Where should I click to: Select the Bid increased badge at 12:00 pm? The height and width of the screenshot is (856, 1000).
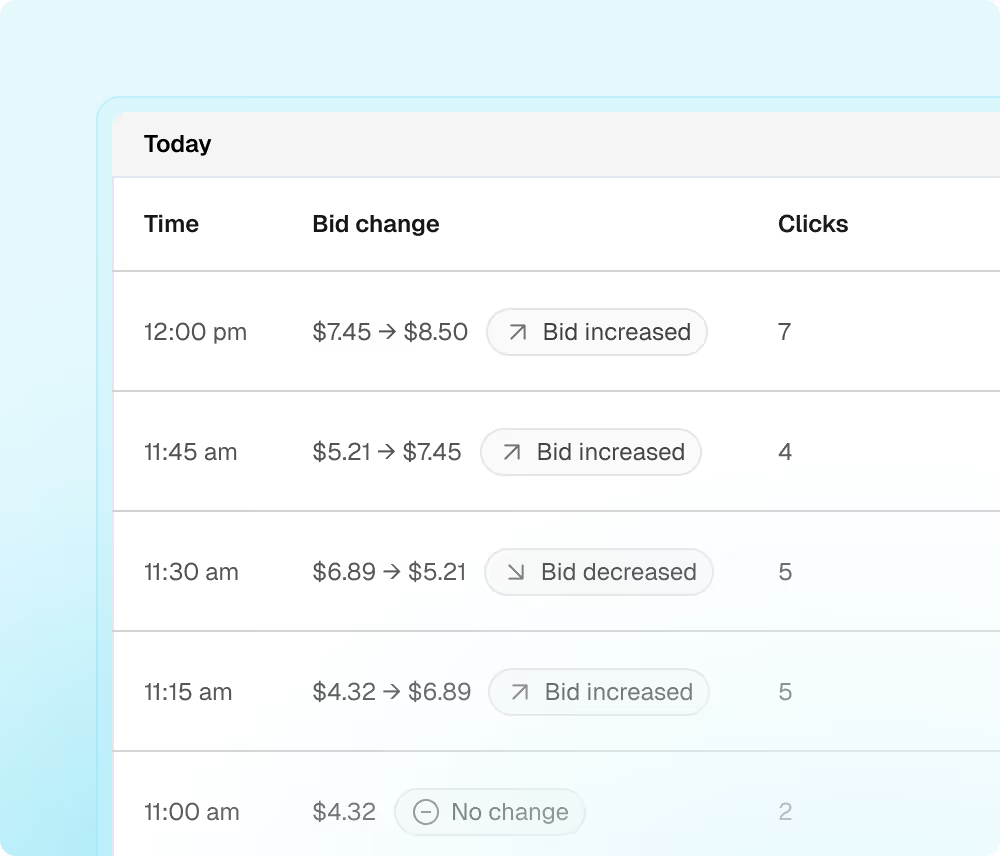tap(597, 332)
